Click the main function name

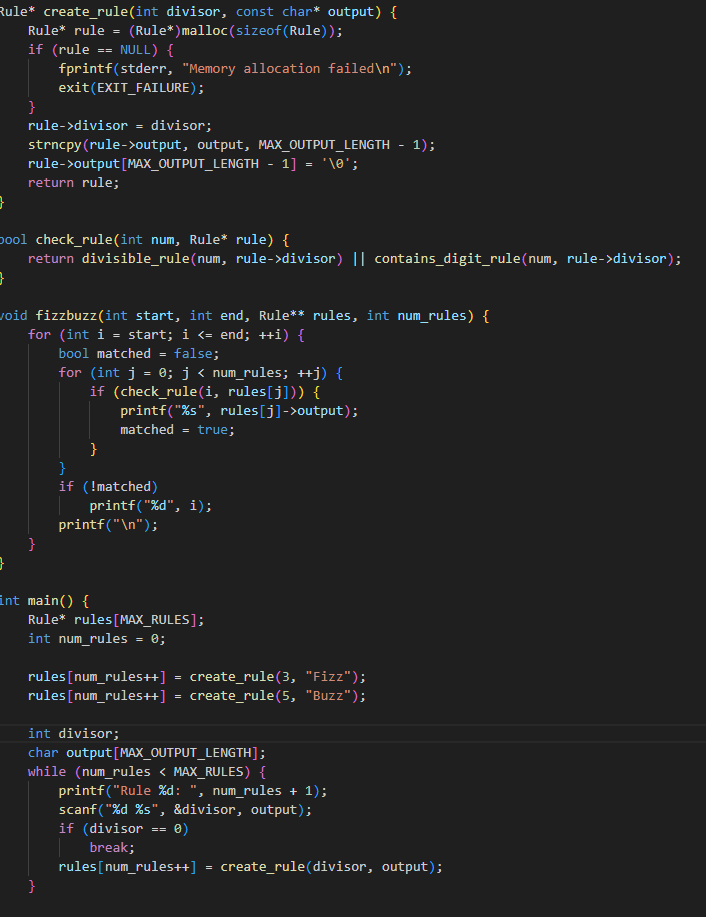[x=43, y=601]
